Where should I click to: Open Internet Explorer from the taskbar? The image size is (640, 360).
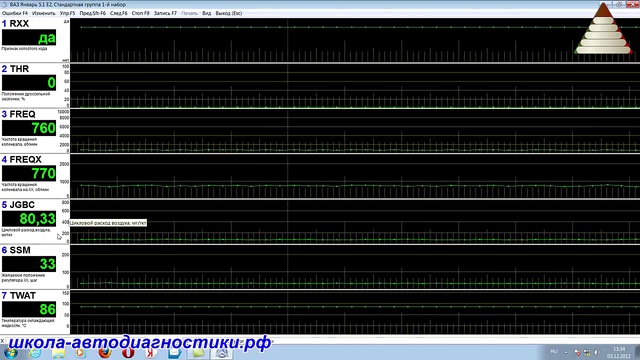pyautogui.click(x=35, y=353)
